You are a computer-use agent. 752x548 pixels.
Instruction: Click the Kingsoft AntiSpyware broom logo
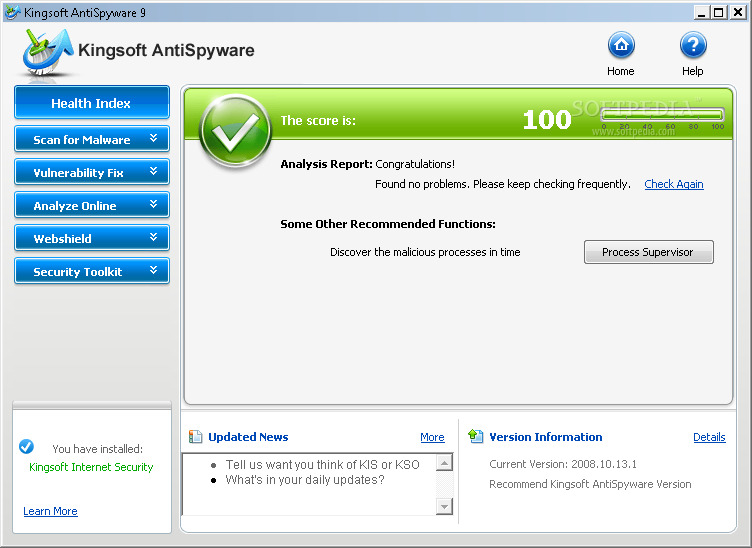[x=47, y=52]
